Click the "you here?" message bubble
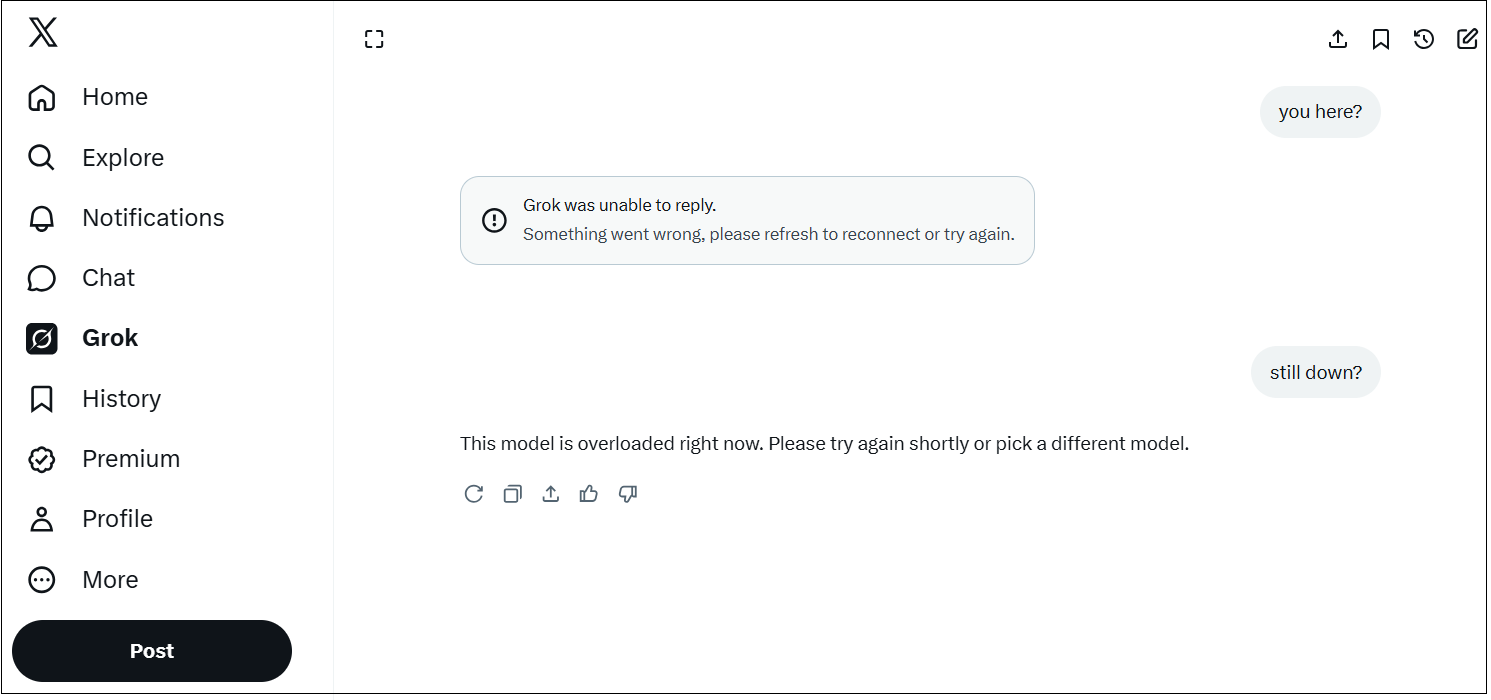1491x700 pixels. click(x=1320, y=112)
